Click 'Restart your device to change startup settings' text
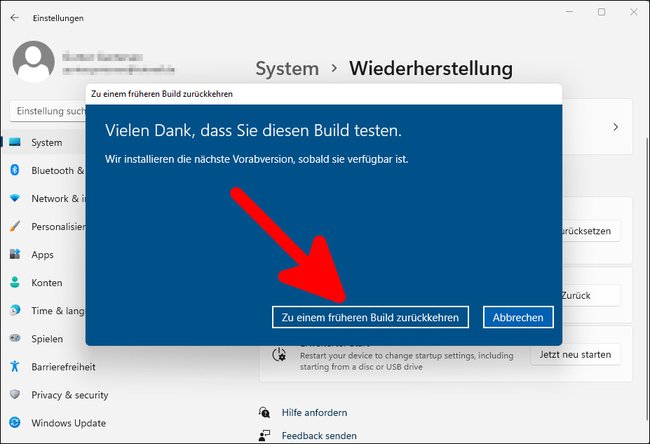The width and height of the screenshot is (650, 444). [x=407, y=361]
